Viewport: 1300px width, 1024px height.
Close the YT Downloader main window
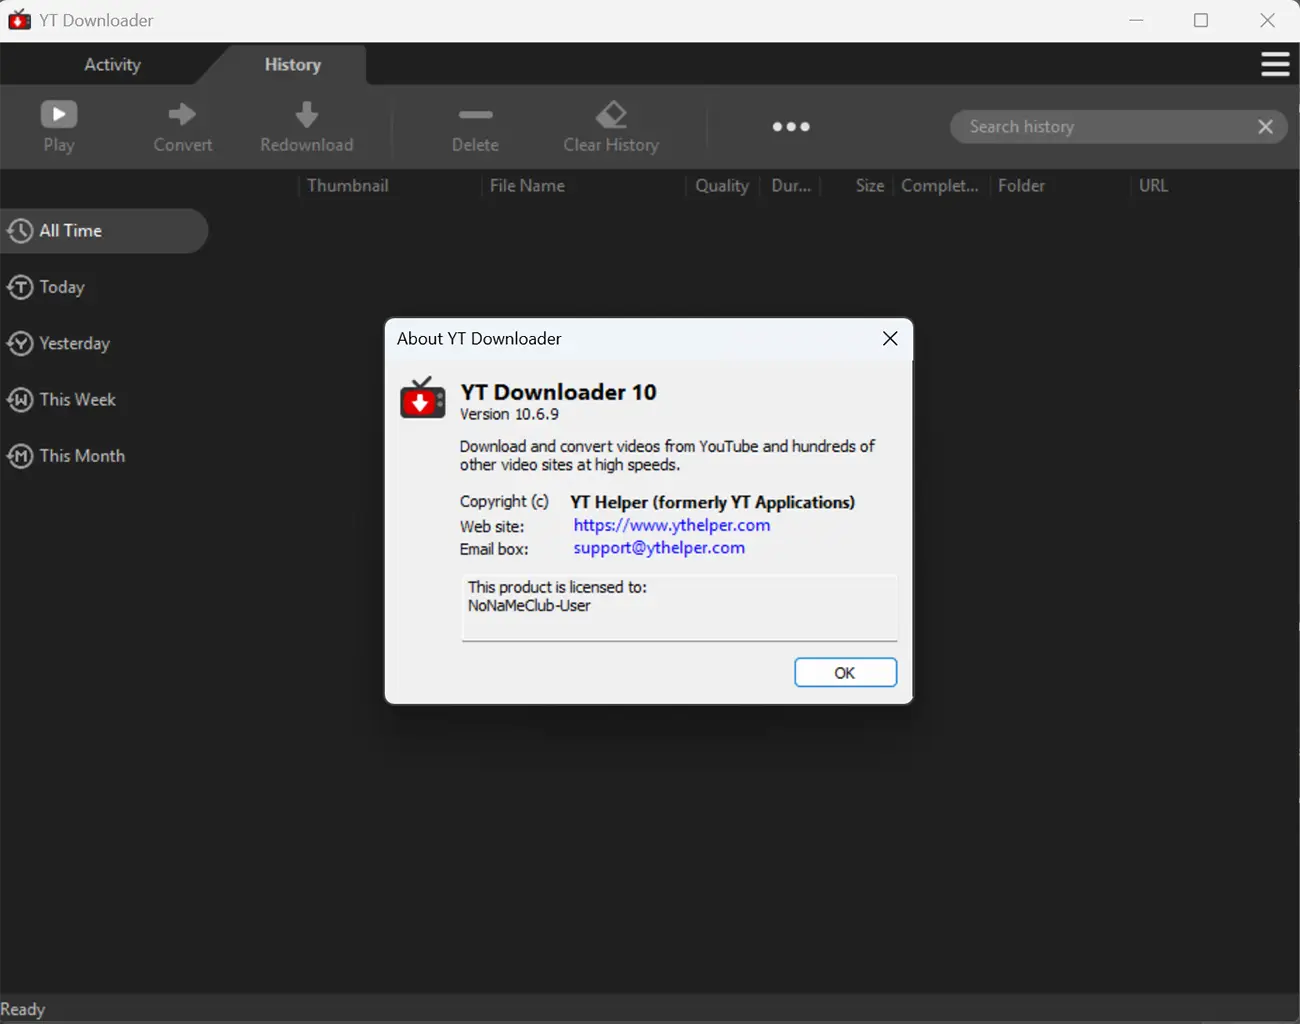click(1267, 20)
